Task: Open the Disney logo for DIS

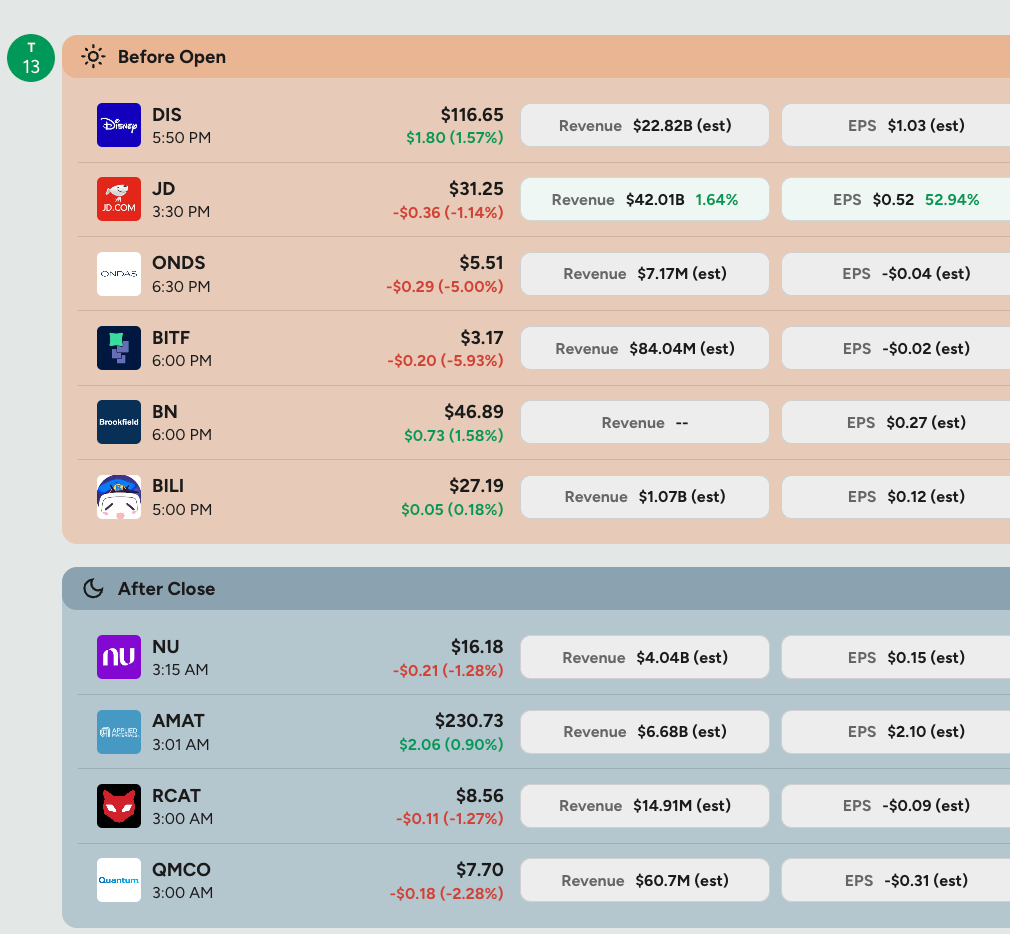Action: click(x=119, y=125)
